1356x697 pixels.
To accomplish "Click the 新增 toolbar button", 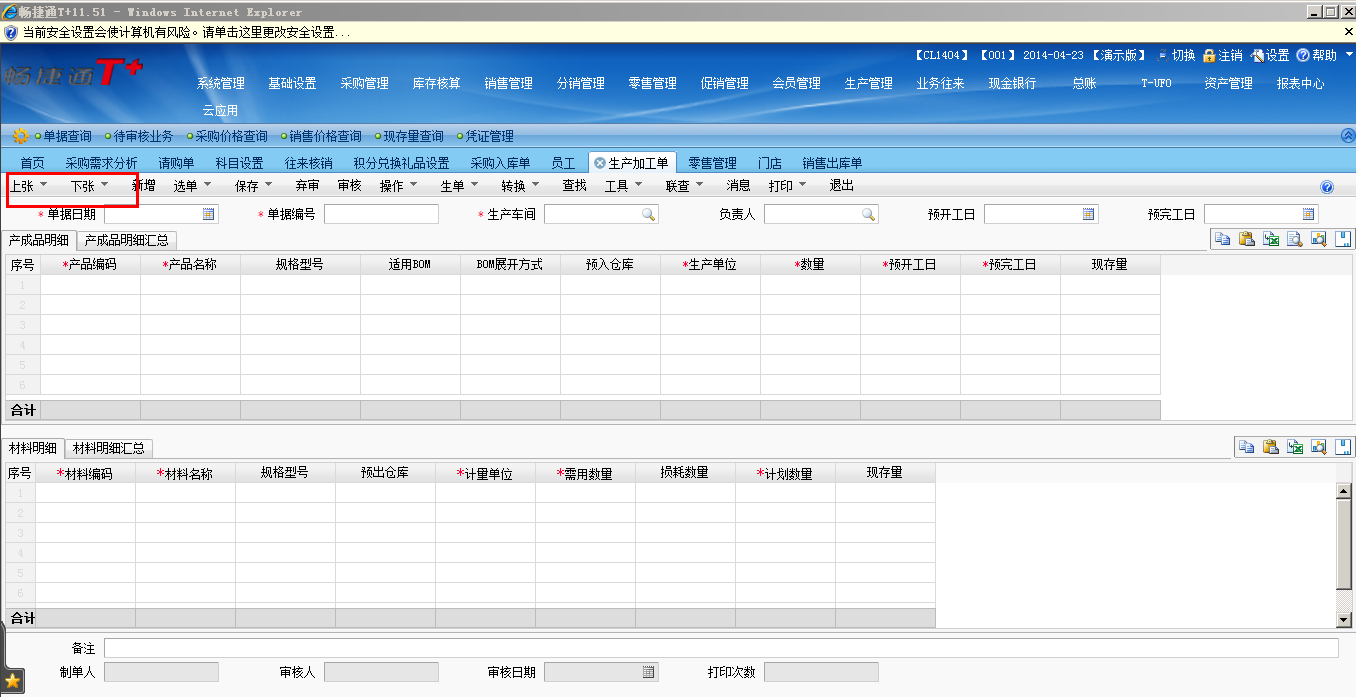I will [x=143, y=185].
